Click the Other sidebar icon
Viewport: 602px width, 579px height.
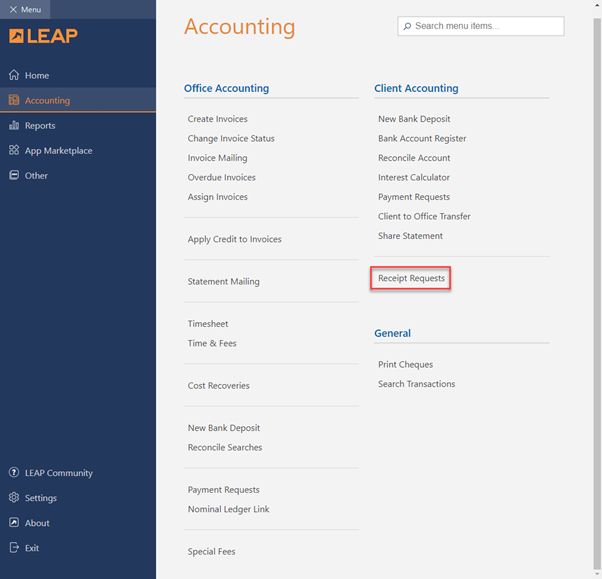14,175
